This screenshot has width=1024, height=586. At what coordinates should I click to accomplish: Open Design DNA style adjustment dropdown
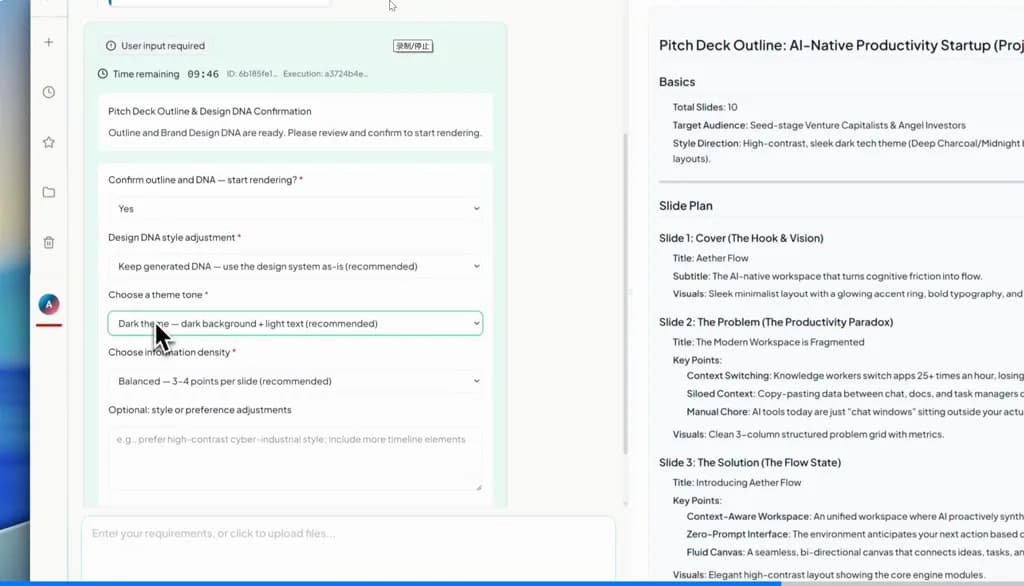pos(295,266)
